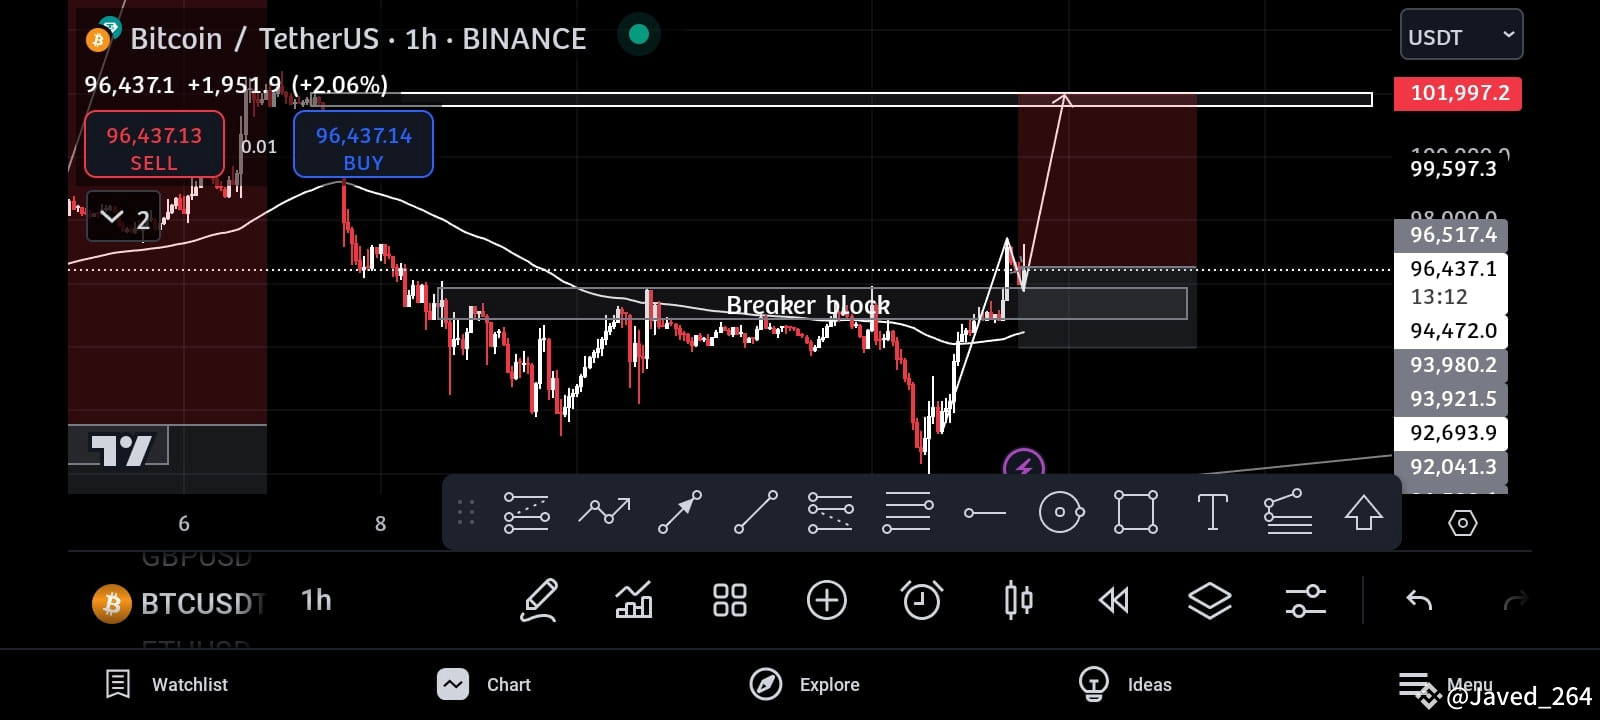Tap the plus circle add icon
This screenshot has height=720, width=1600.
coord(826,600)
